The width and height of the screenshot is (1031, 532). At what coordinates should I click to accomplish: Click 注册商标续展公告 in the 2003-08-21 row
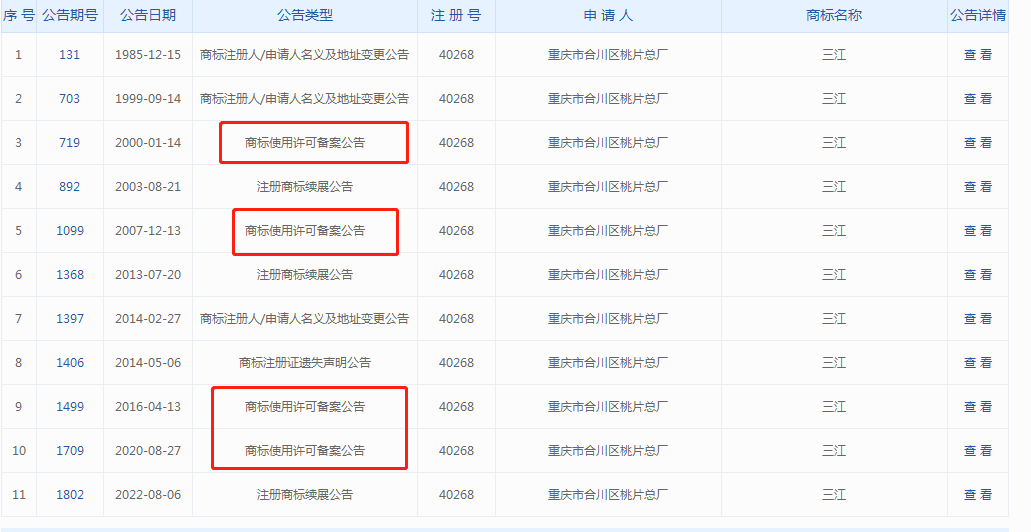coord(305,187)
